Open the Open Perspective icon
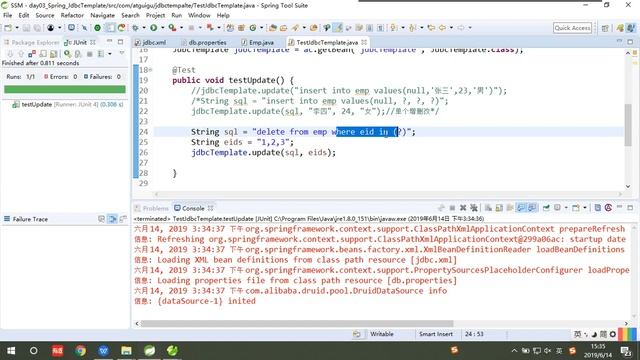This screenshot has height=360, width=640. pyautogui.click(x=604, y=28)
